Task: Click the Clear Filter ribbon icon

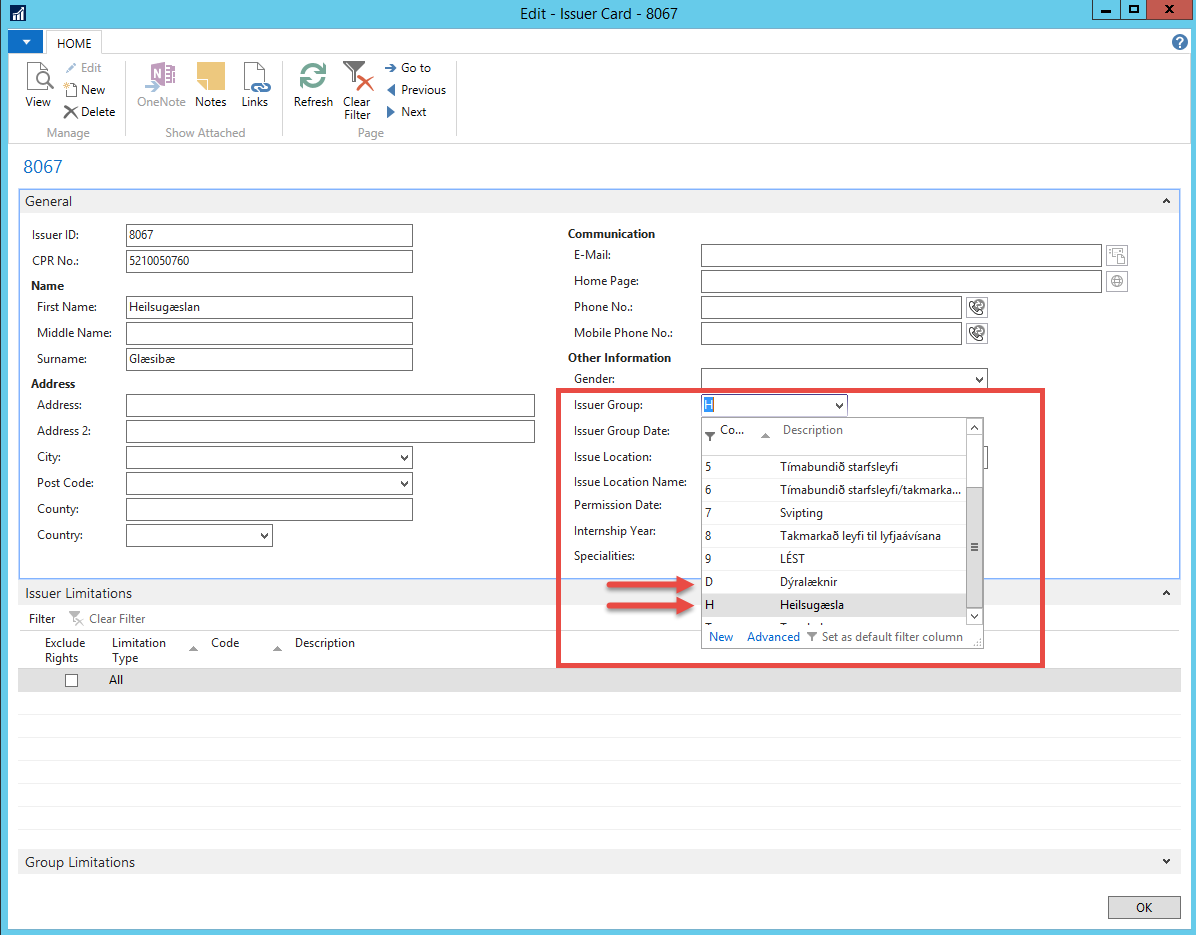Action: [x=357, y=88]
